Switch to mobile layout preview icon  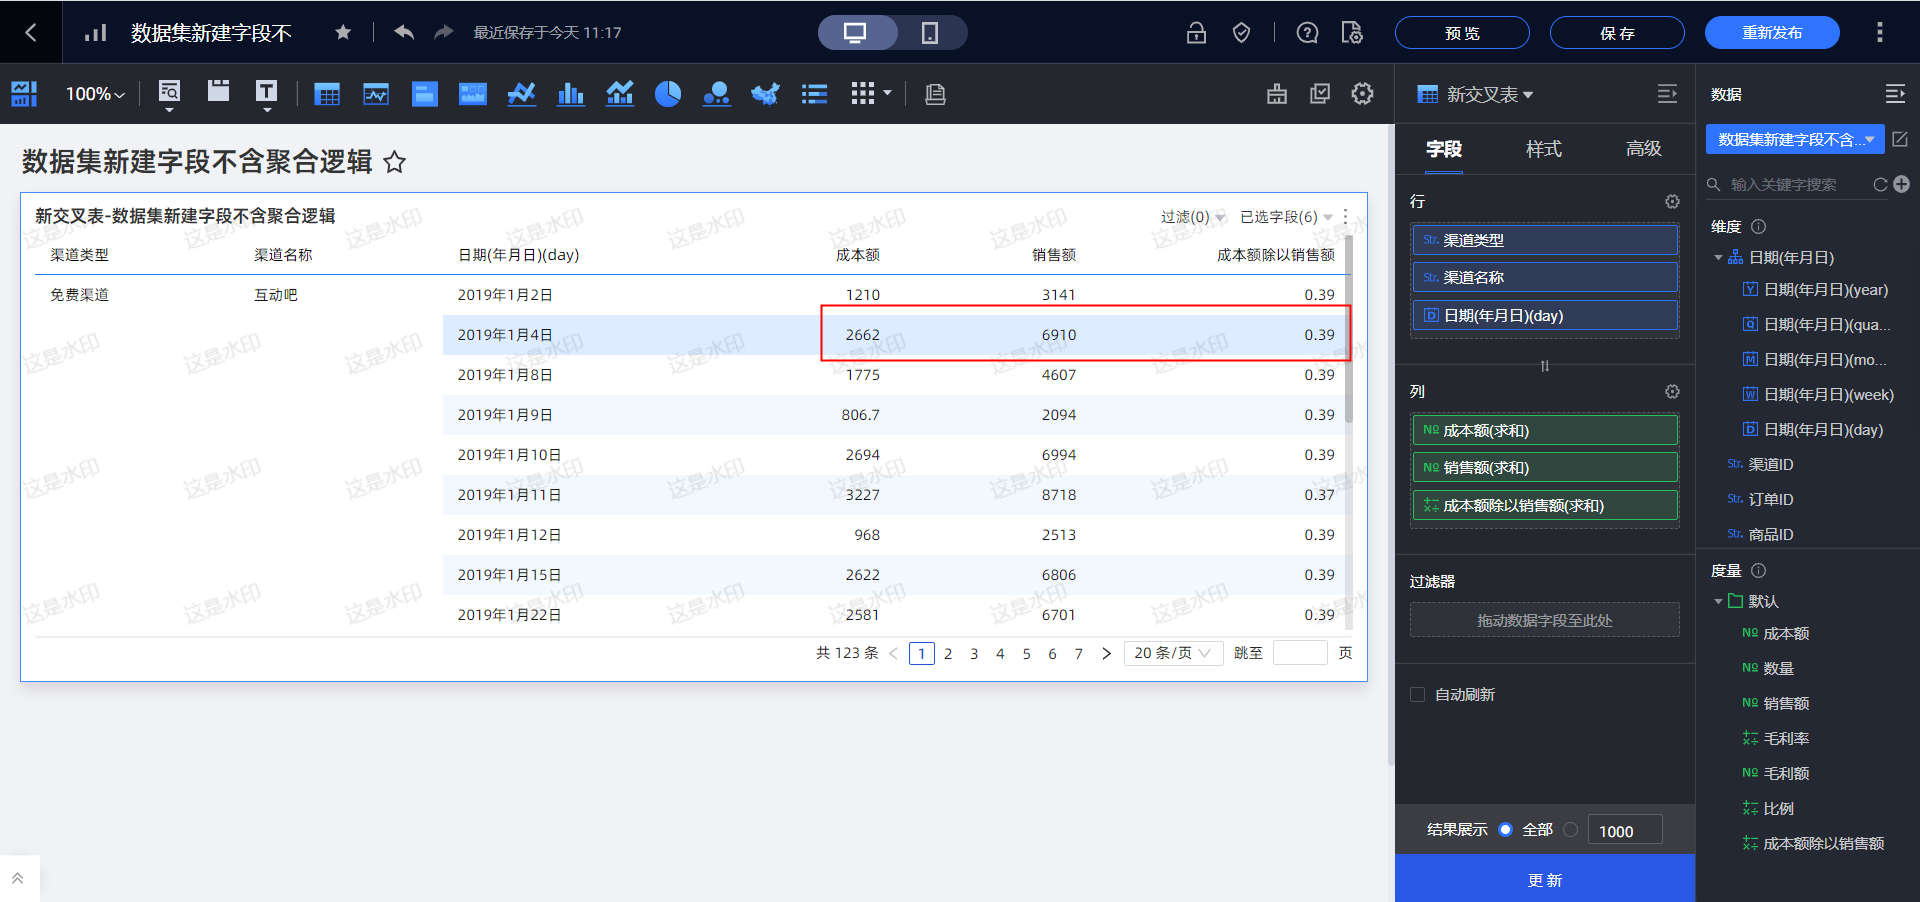929,33
